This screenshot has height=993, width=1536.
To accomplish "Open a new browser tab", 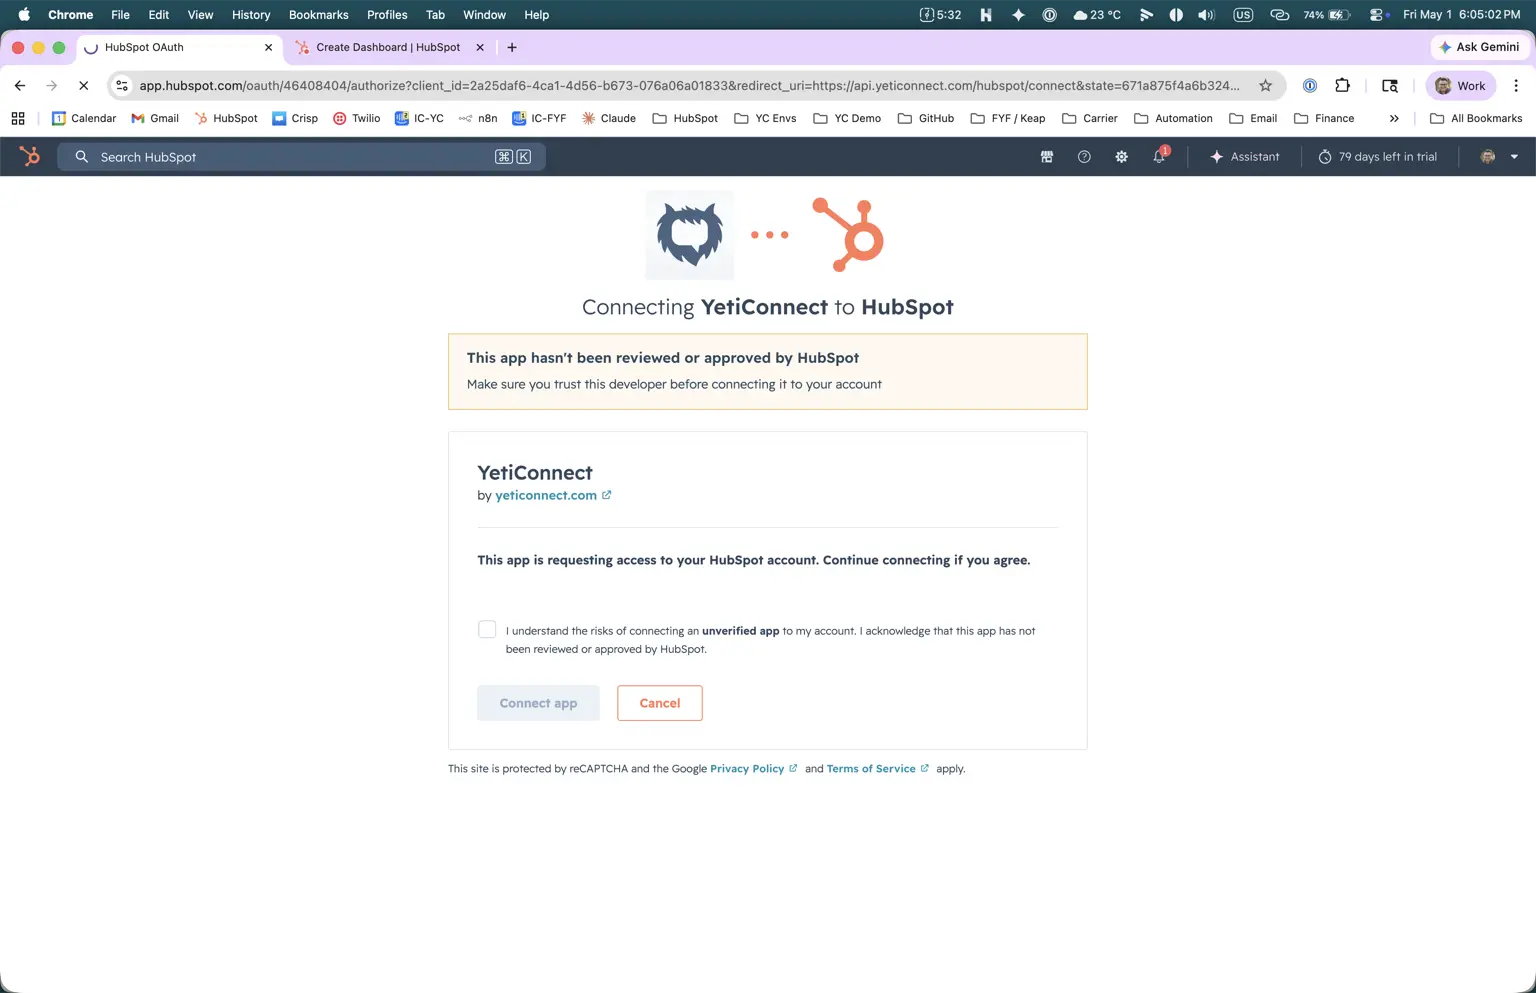I will (512, 47).
